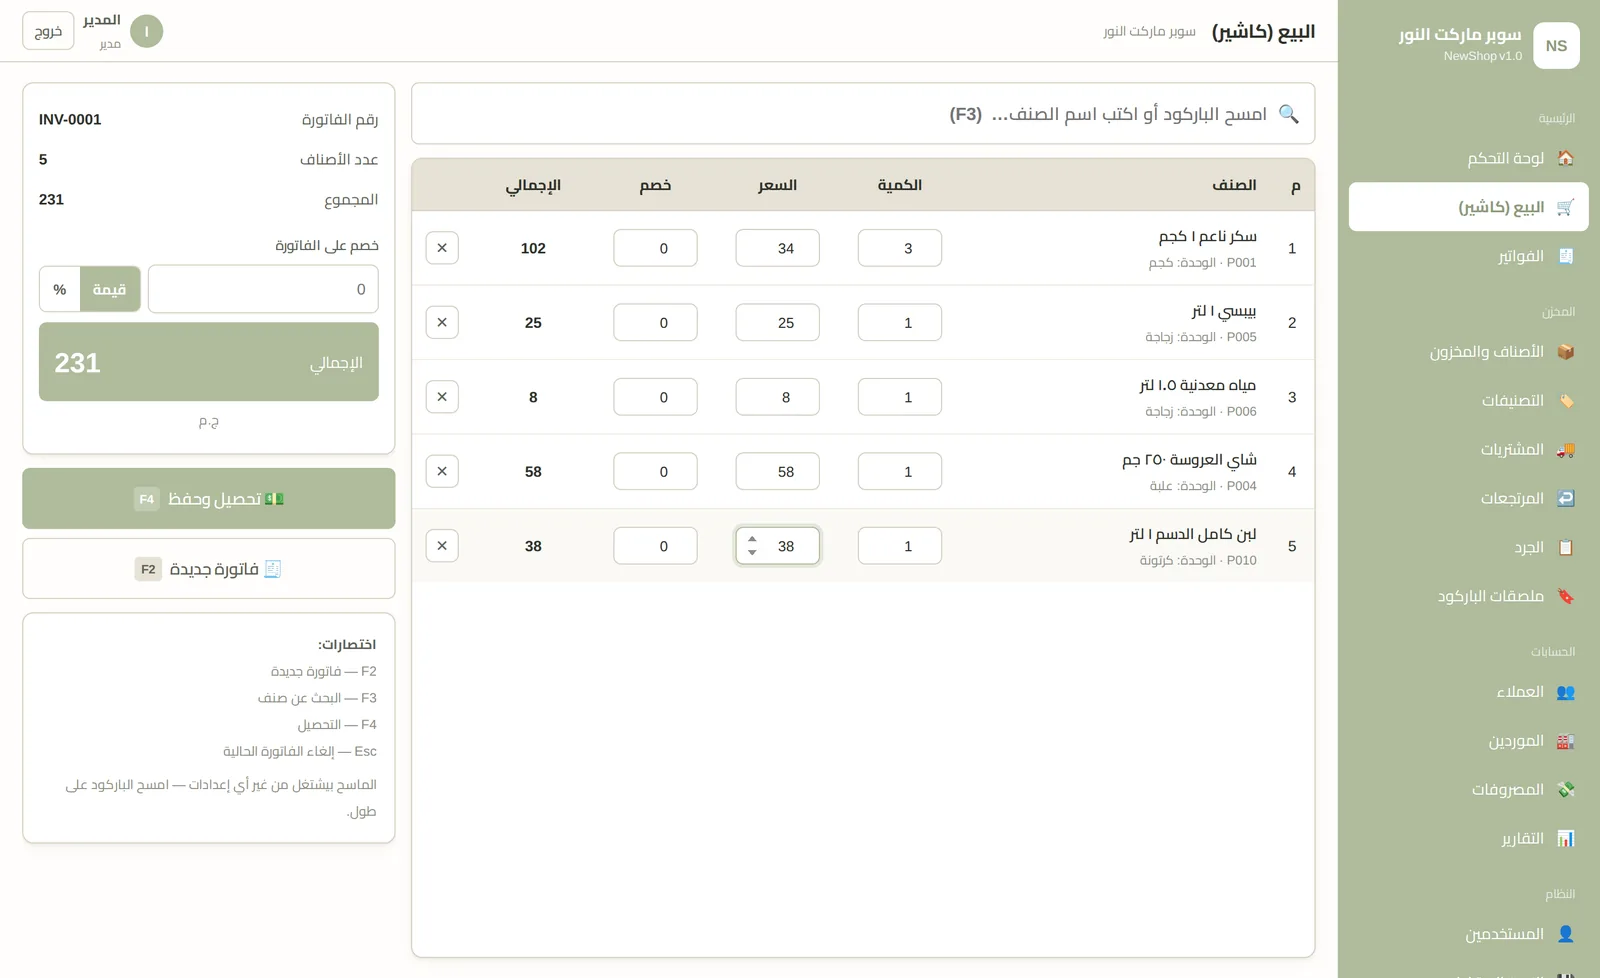The width and height of the screenshot is (1600, 978).
Task: Click the المصروفات expenses icon
Action: tap(1566, 790)
